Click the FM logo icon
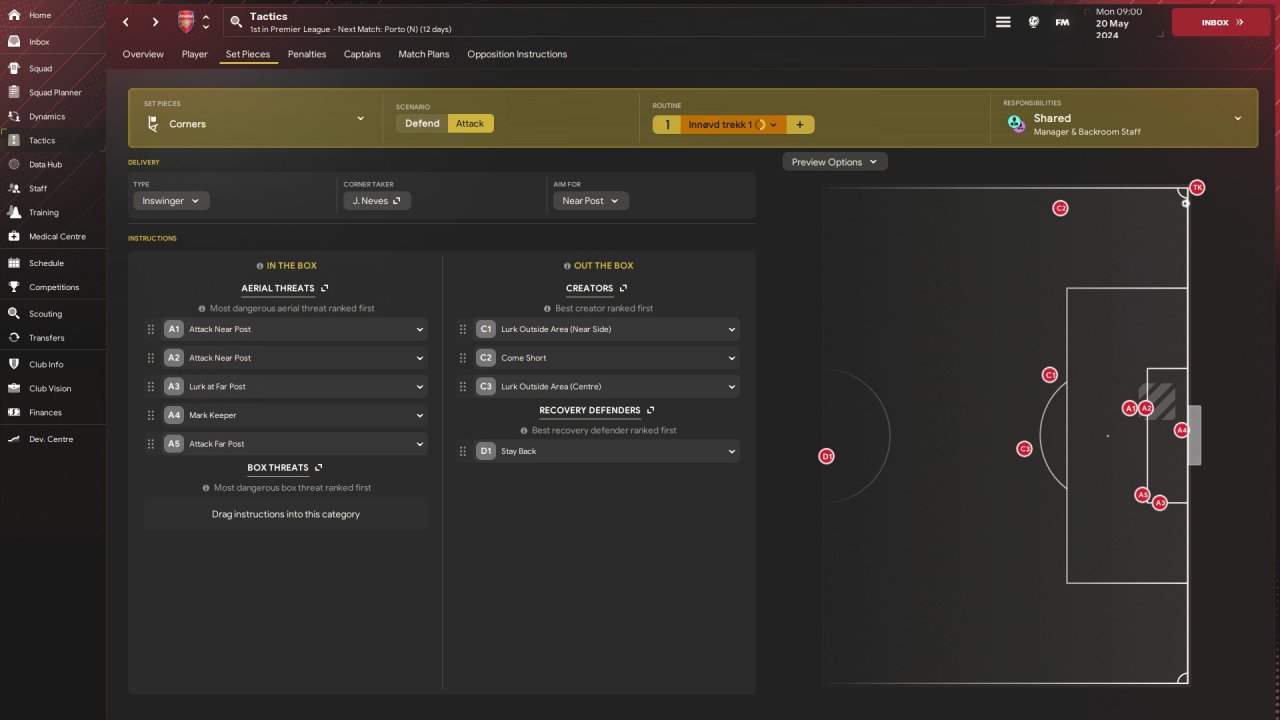The height and width of the screenshot is (720, 1280). click(1062, 22)
